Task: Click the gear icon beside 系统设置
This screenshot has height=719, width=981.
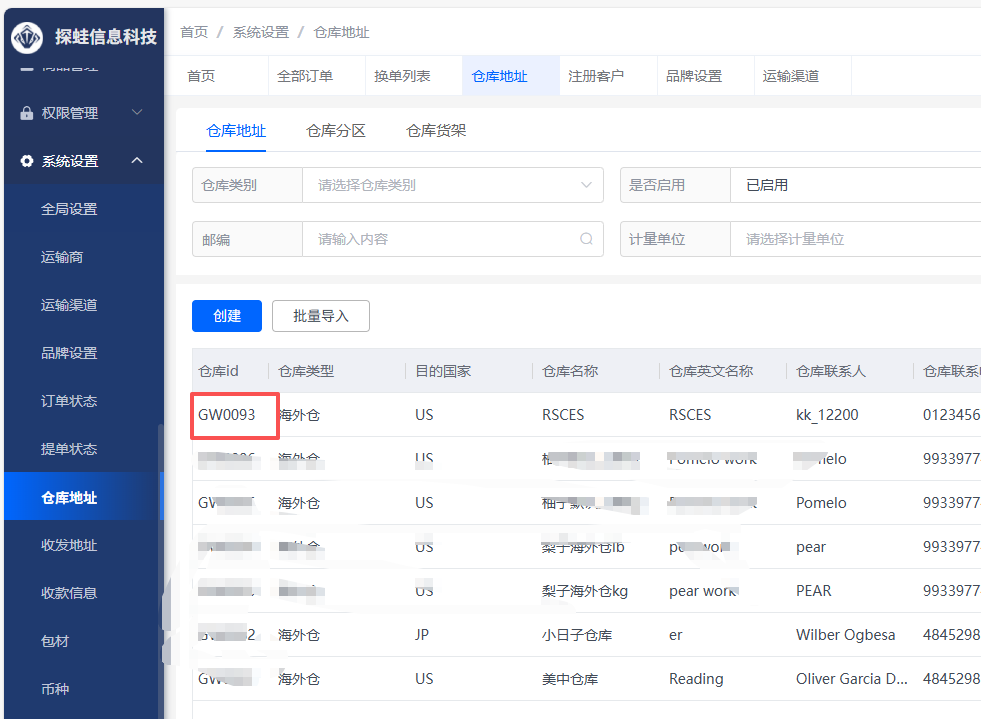Action: [x=27, y=161]
